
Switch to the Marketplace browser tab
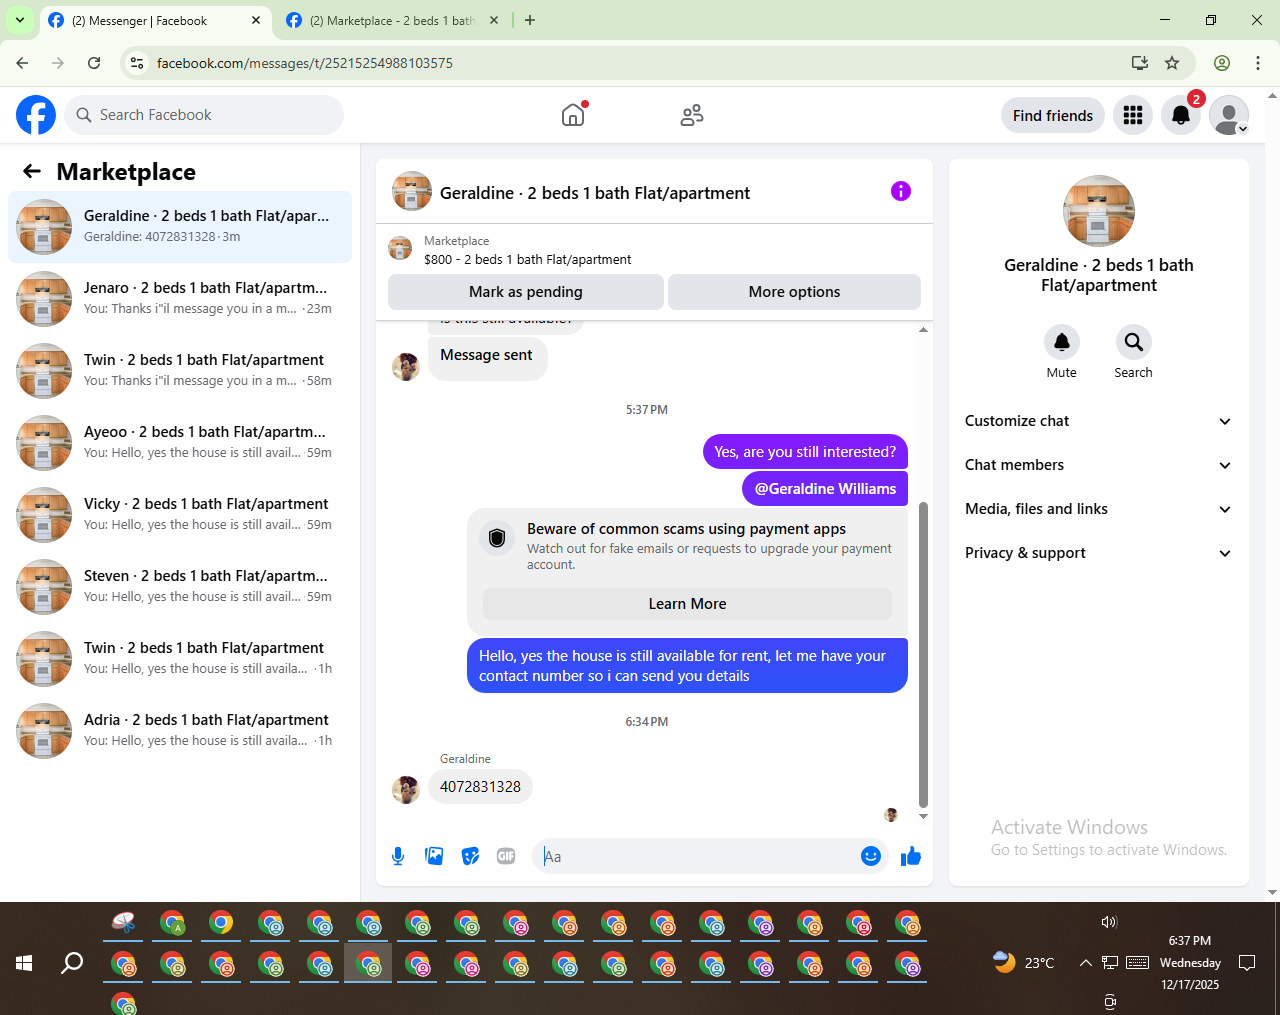(392, 20)
